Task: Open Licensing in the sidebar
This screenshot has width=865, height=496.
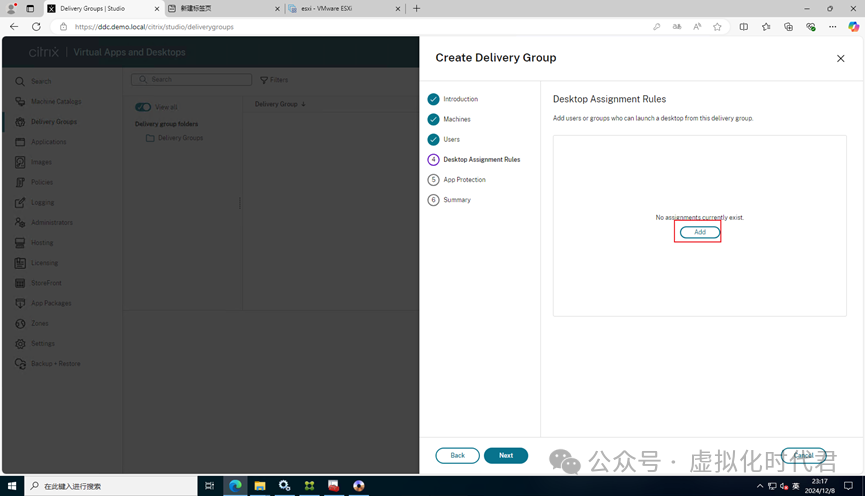Action: (36, 263)
